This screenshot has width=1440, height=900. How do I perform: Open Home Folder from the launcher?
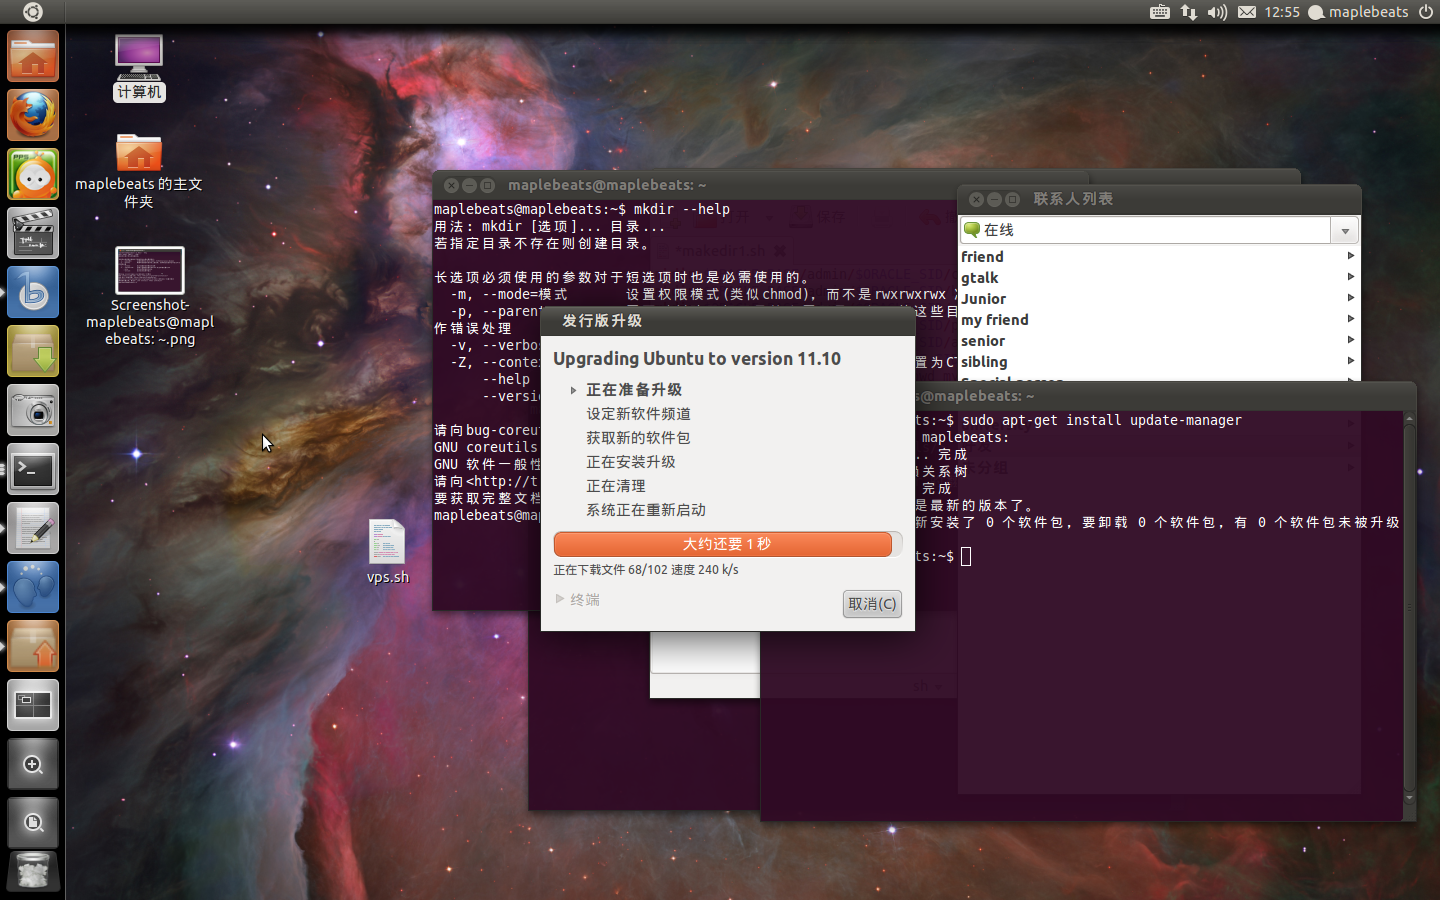33,56
